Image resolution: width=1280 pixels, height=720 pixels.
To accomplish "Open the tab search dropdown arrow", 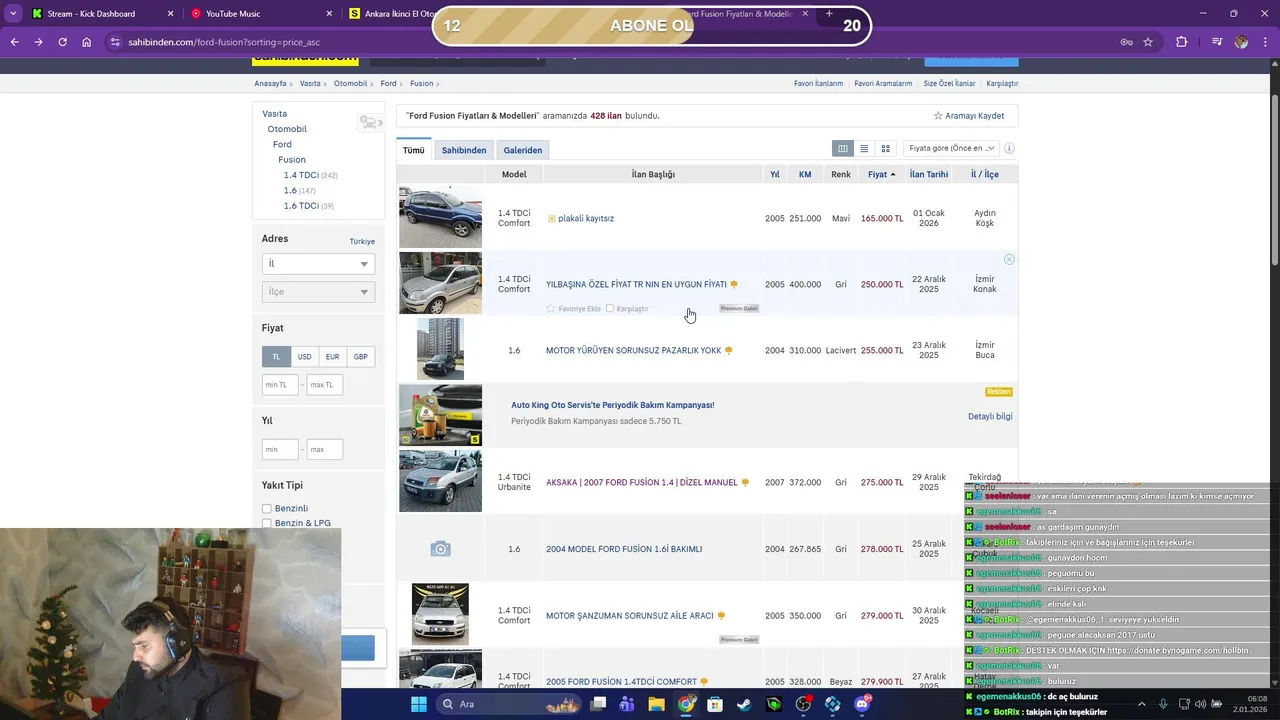I will [x=13, y=13].
